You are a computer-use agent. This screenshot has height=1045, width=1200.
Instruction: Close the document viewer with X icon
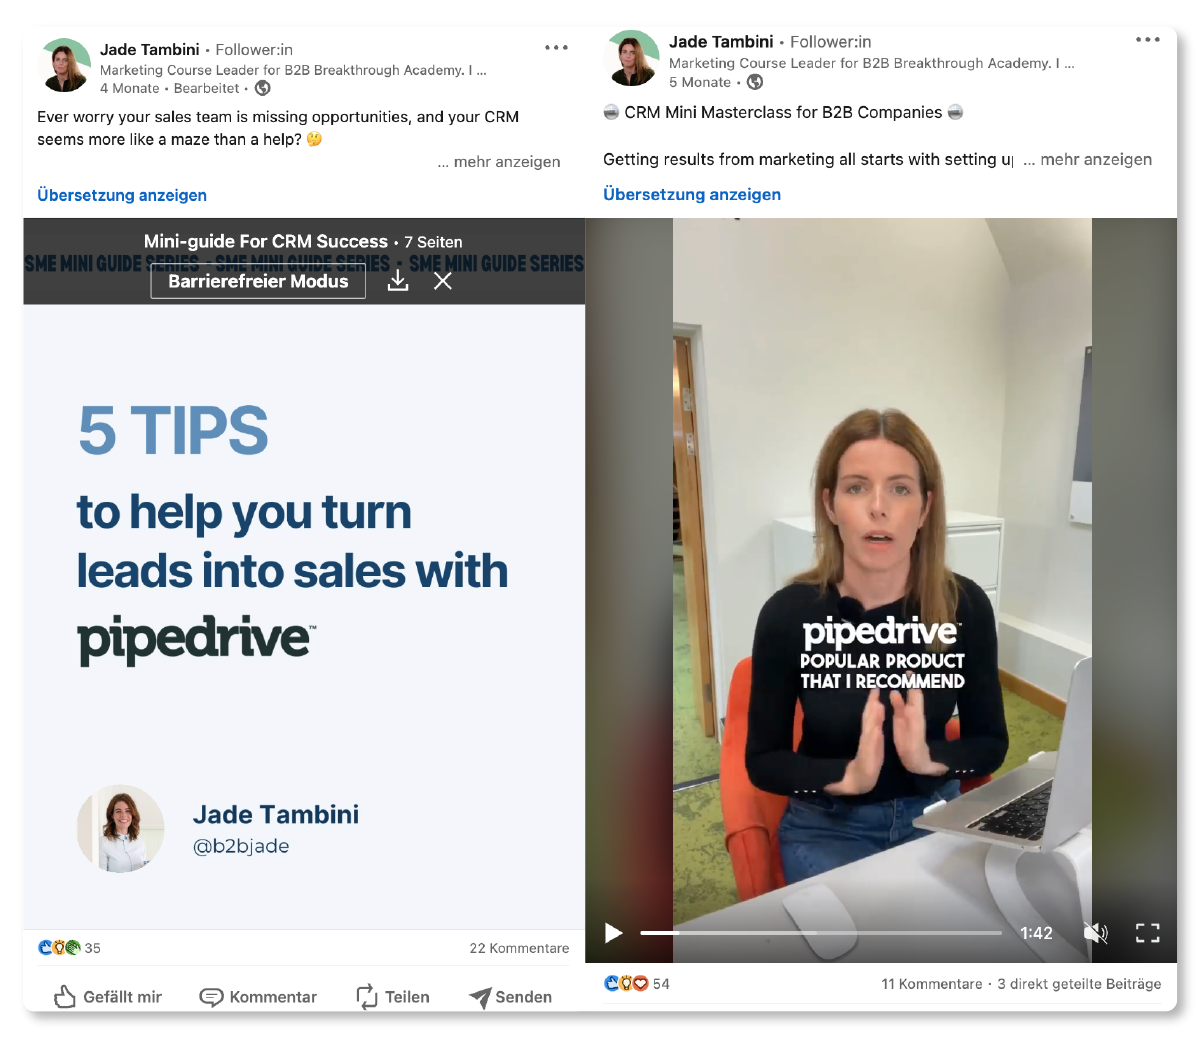(443, 281)
